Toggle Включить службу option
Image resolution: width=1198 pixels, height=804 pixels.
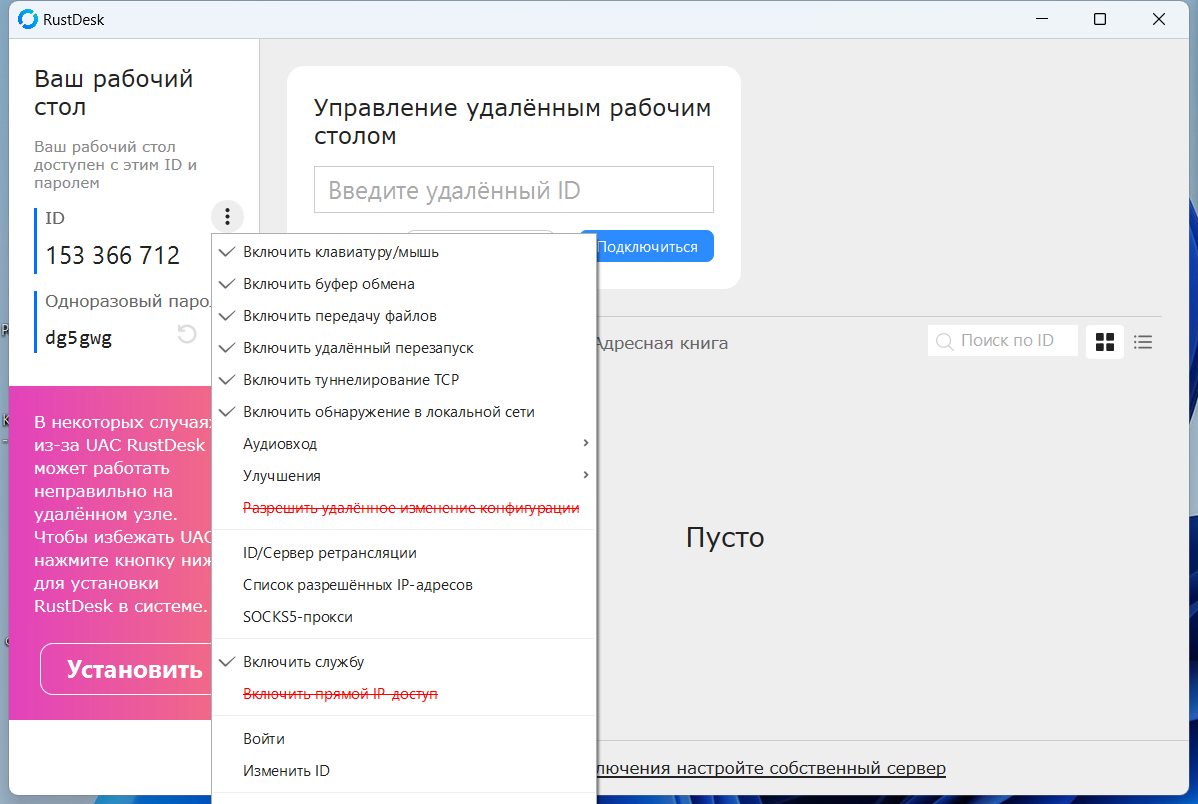[x=403, y=662]
